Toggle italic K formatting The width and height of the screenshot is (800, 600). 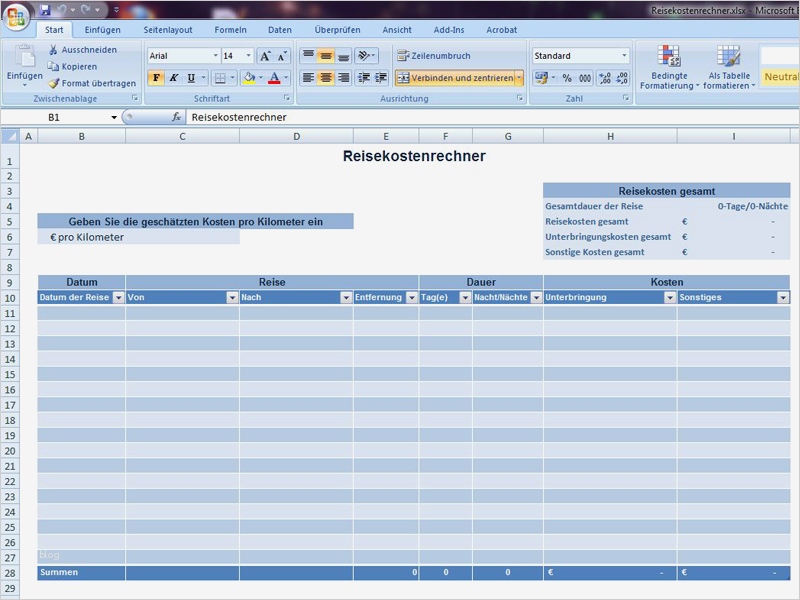tap(173, 78)
